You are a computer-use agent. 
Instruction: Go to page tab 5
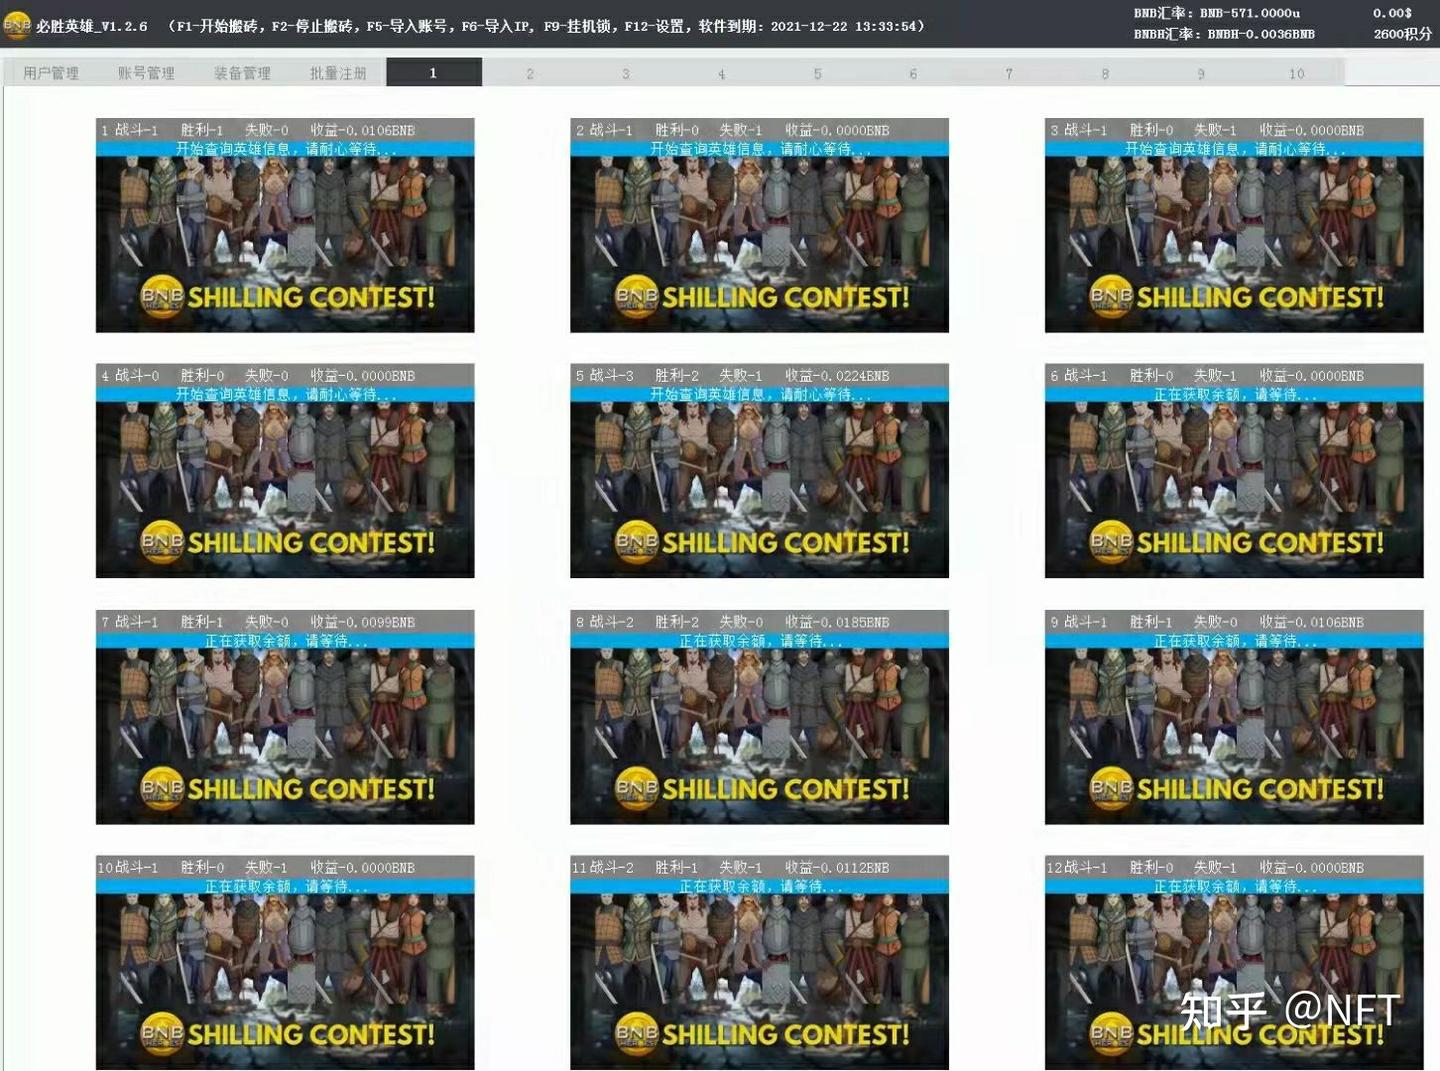(x=817, y=73)
